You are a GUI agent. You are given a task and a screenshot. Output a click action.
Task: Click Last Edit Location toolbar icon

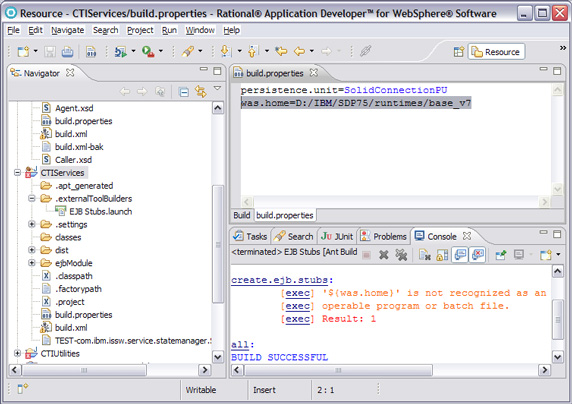click(281, 51)
